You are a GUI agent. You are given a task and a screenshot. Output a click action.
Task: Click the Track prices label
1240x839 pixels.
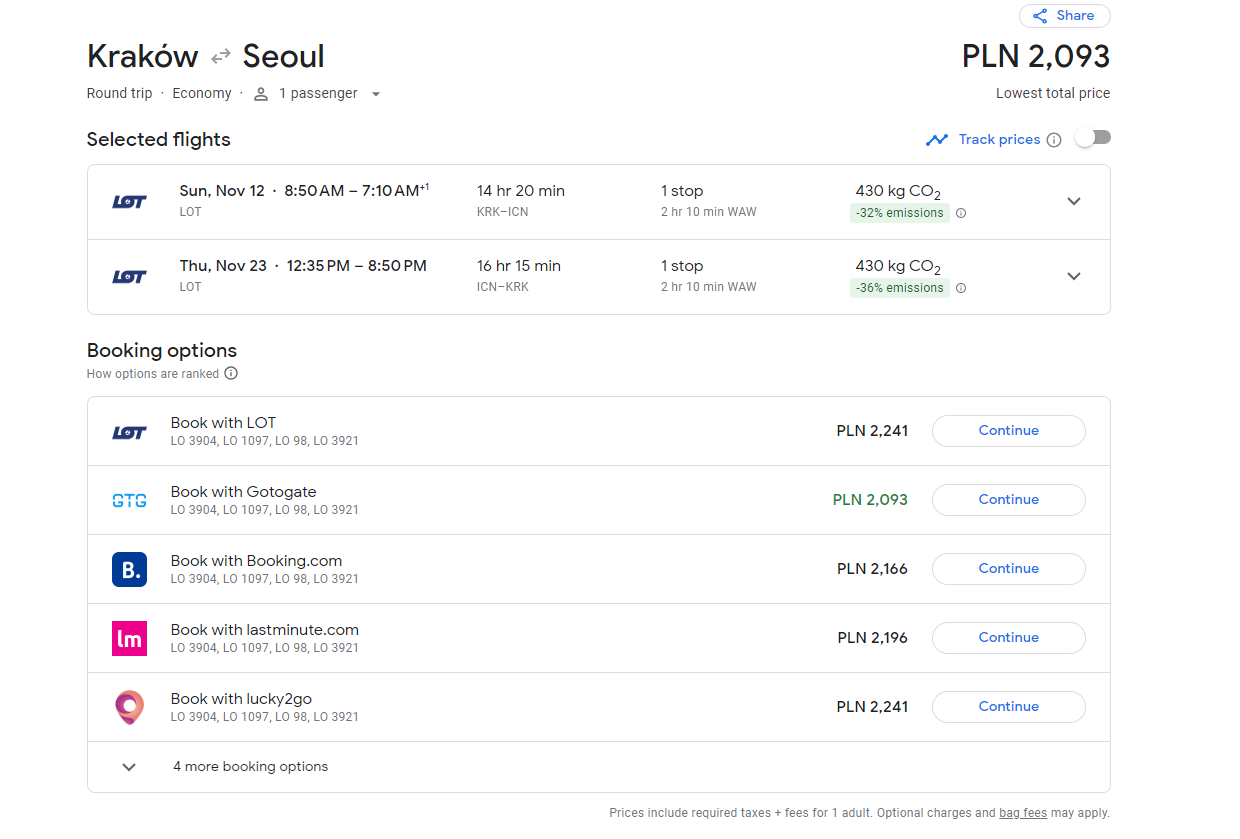pyautogui.click(x=999, y=140)
